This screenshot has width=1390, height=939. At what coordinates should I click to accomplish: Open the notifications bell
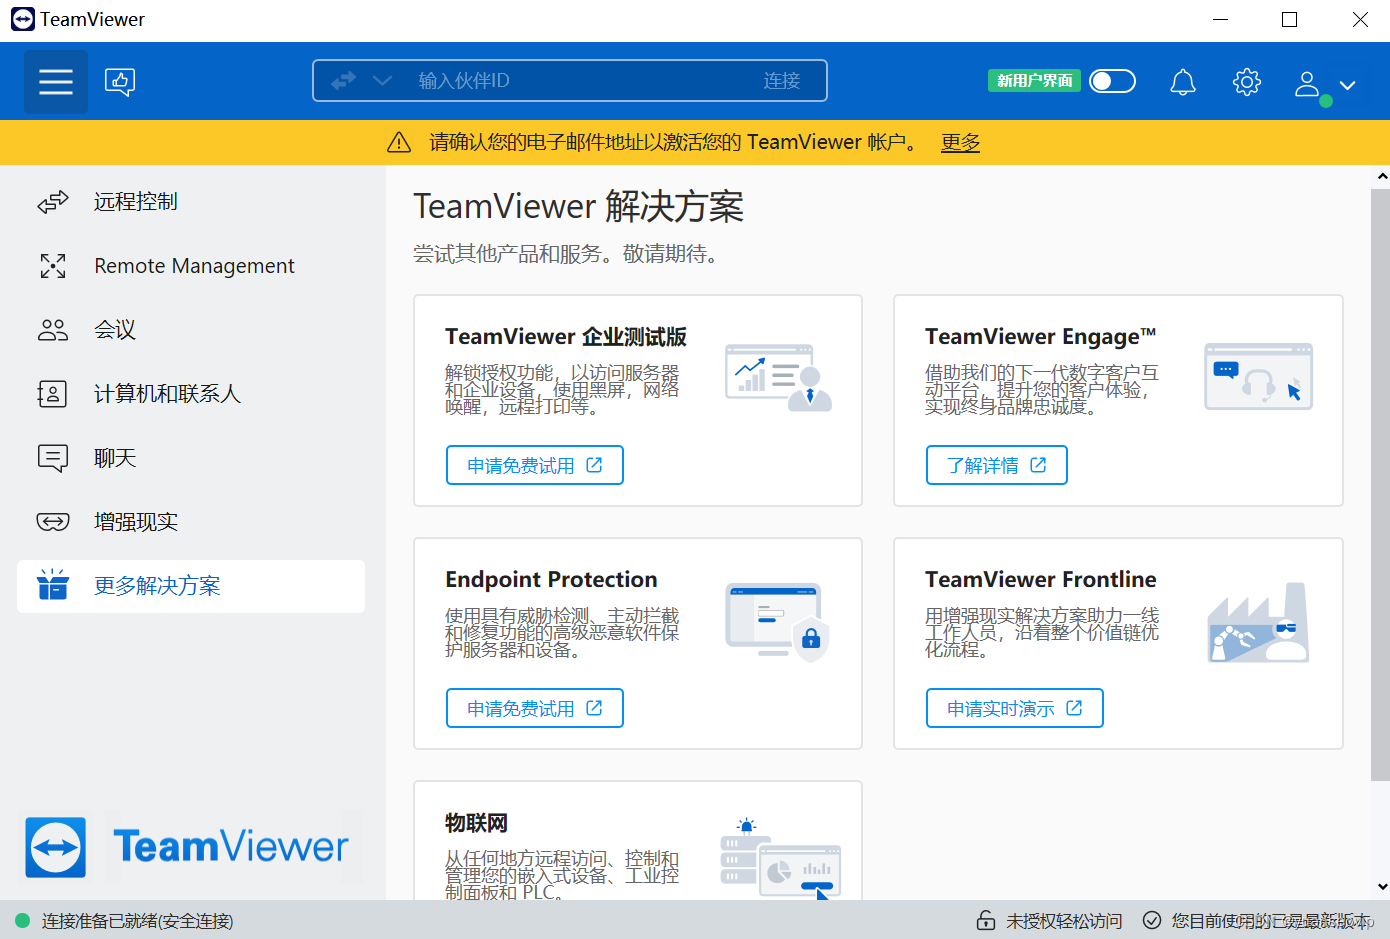1183,81
